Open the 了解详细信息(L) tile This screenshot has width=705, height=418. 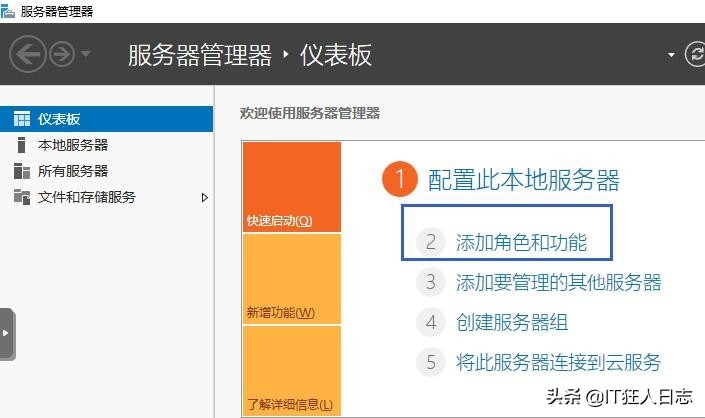292,371
